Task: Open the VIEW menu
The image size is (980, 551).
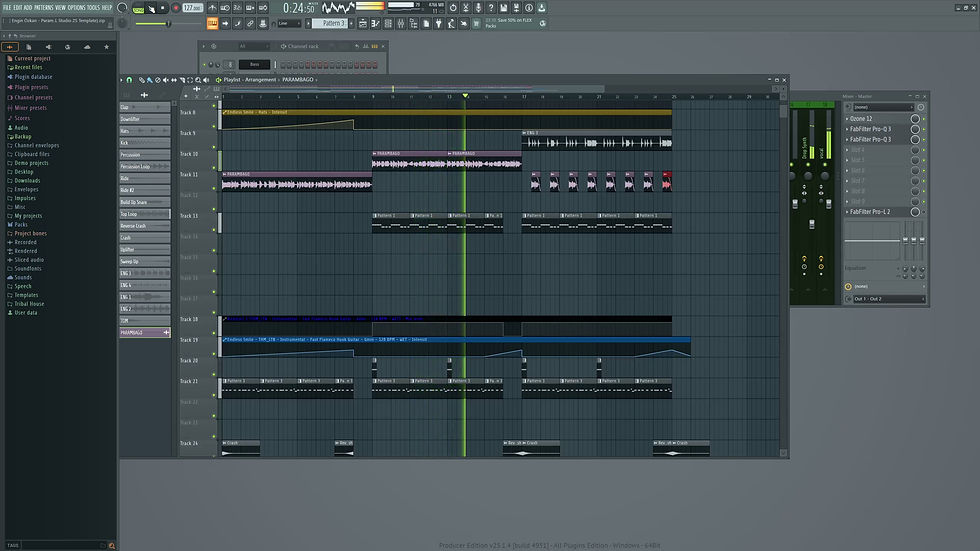Action: pyautogui.click(x=61, y=7)
